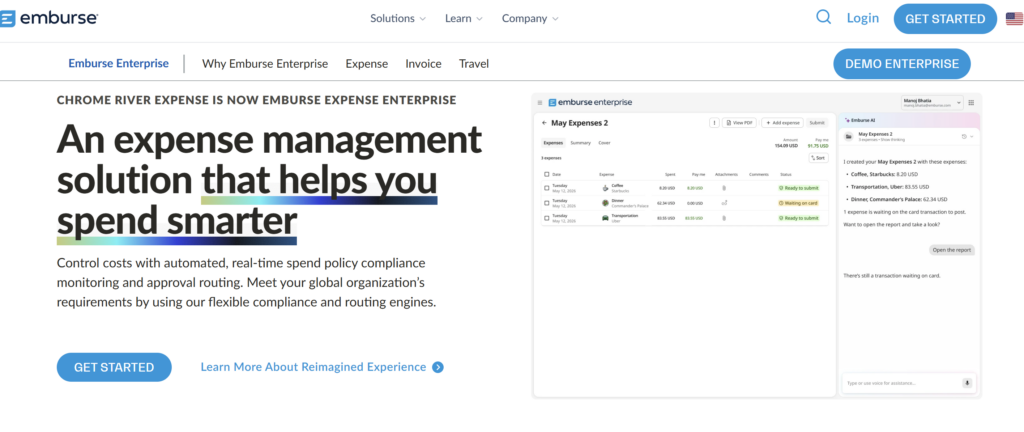The image size is (1024, 432).
Task: Check the Coffee expense row checkbox
Action: 547,188
